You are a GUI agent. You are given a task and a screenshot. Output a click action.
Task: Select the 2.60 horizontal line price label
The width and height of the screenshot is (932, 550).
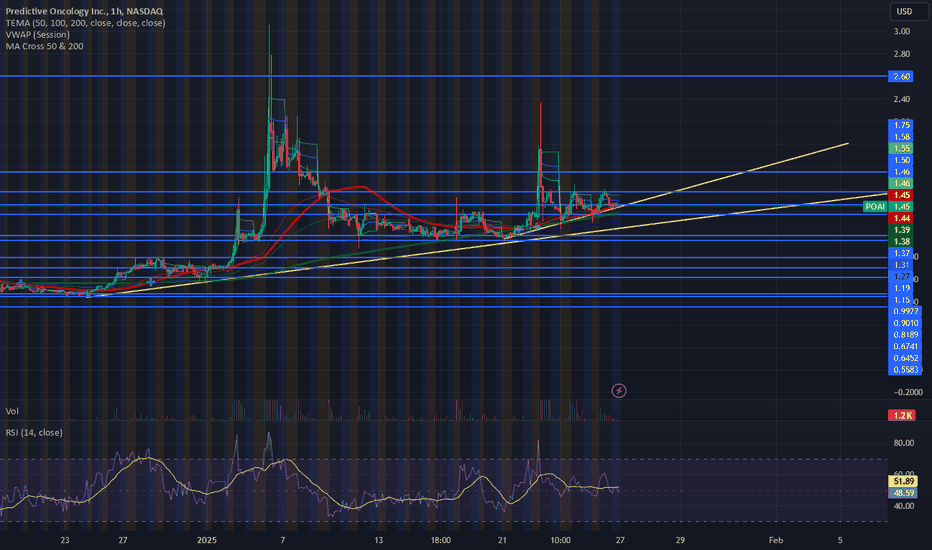902,76
